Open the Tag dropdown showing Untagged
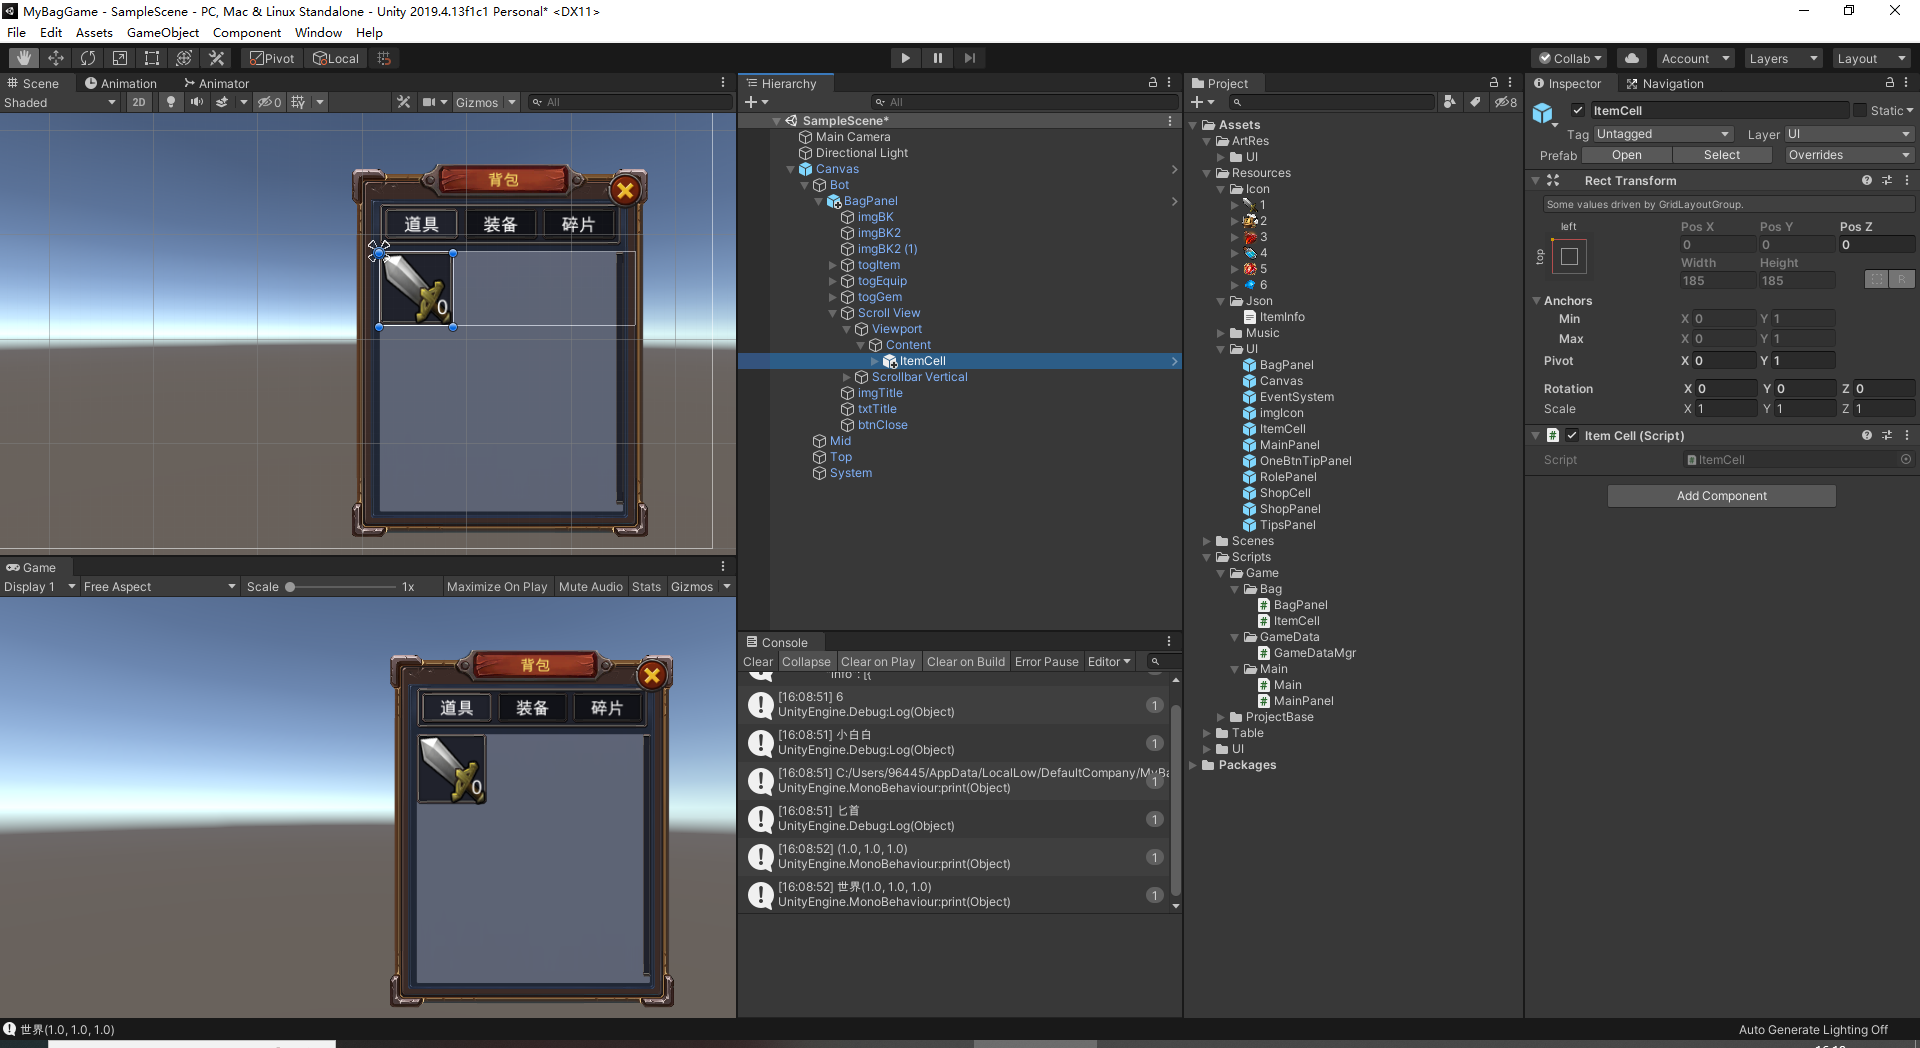The image size is (1920, 1048). click(x=1662, y=134)
